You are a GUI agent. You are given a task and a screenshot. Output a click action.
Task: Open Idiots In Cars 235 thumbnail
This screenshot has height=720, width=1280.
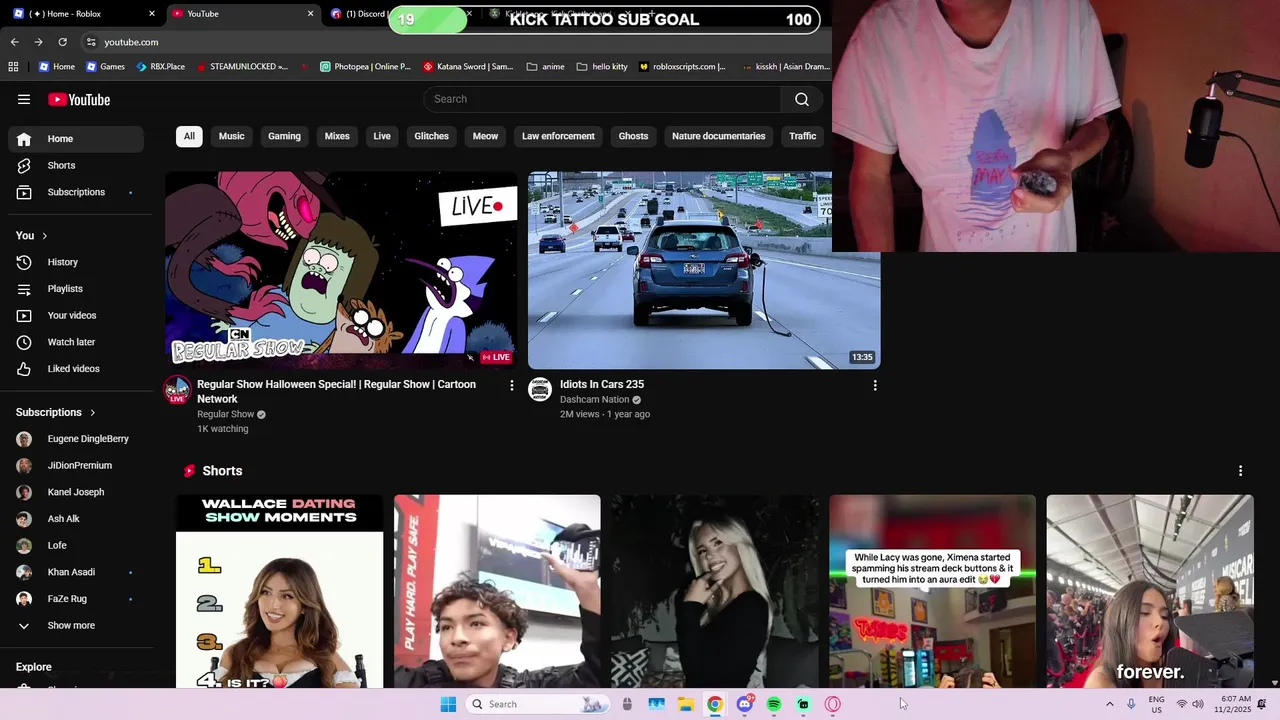pyautogui.click(x=704, y=270)
